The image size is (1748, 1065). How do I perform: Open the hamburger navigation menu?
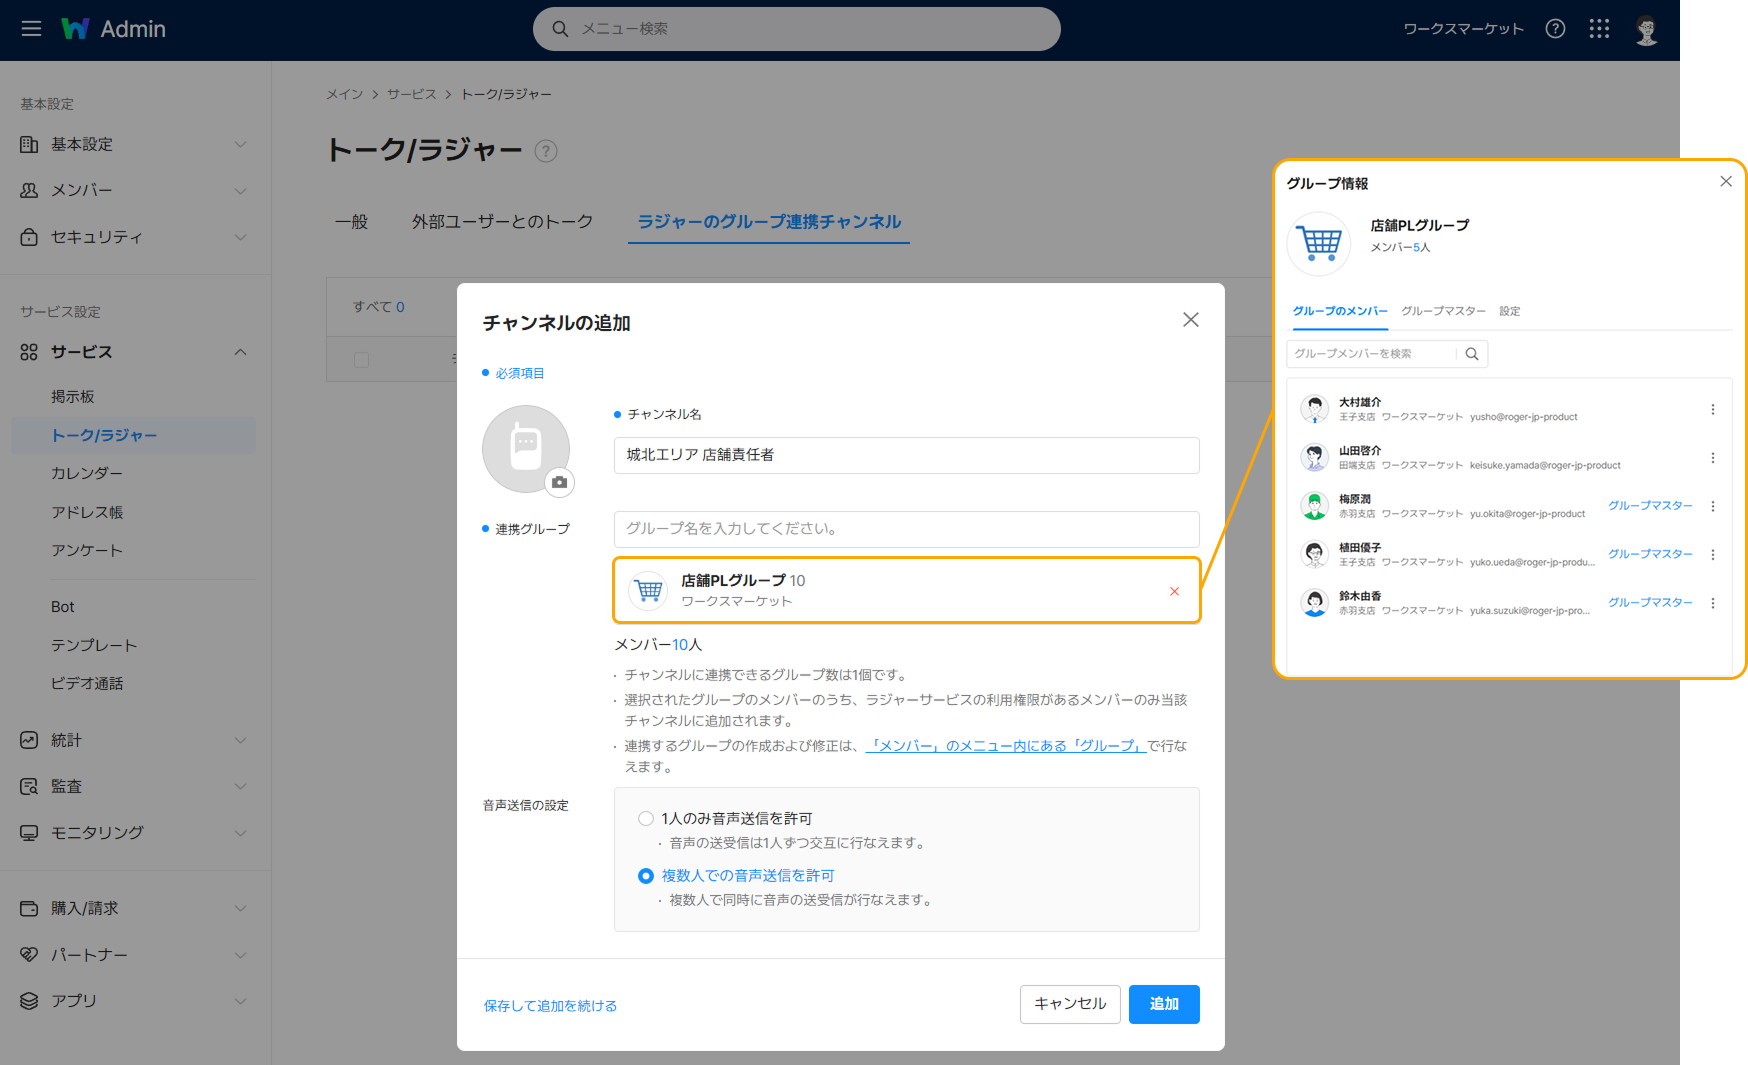pyautogui.click(x=31, y=29)
